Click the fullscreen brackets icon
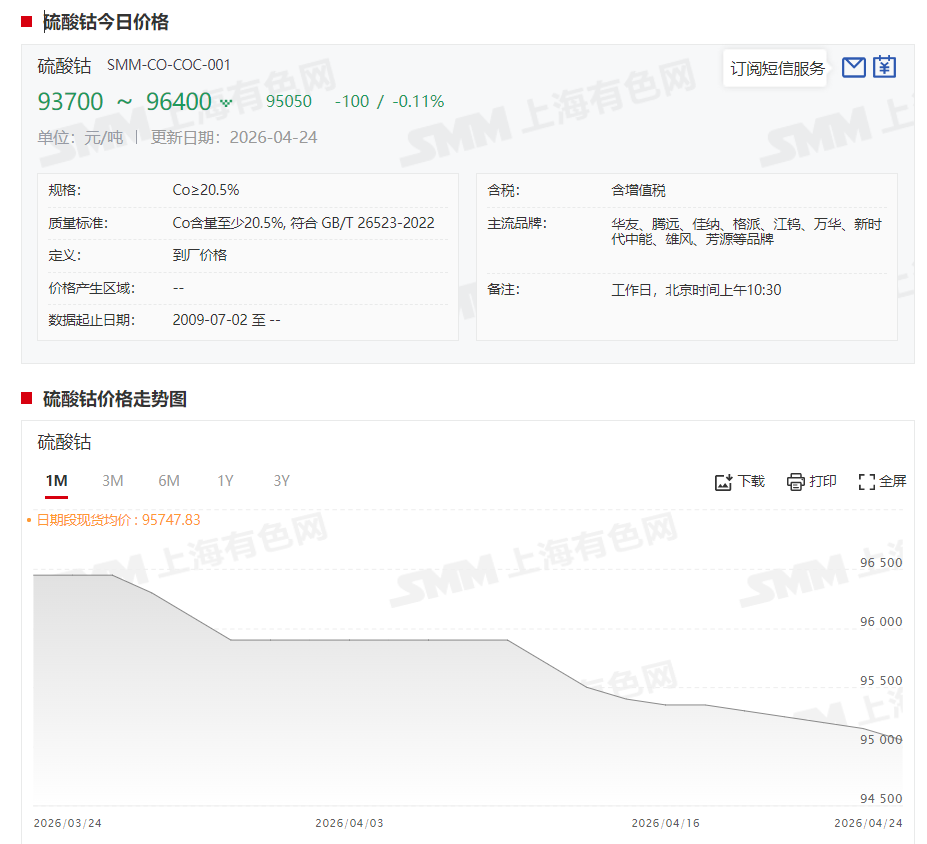This screenshot has height=844, width=927. pyautogui.click(x=867, y=482)
